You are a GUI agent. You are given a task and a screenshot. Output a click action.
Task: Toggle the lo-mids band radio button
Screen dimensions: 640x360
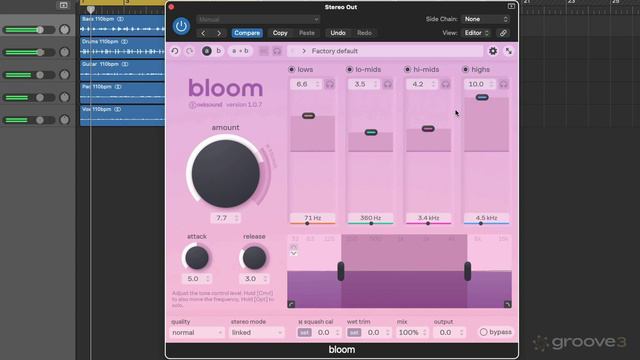click(x=349, y=69)
